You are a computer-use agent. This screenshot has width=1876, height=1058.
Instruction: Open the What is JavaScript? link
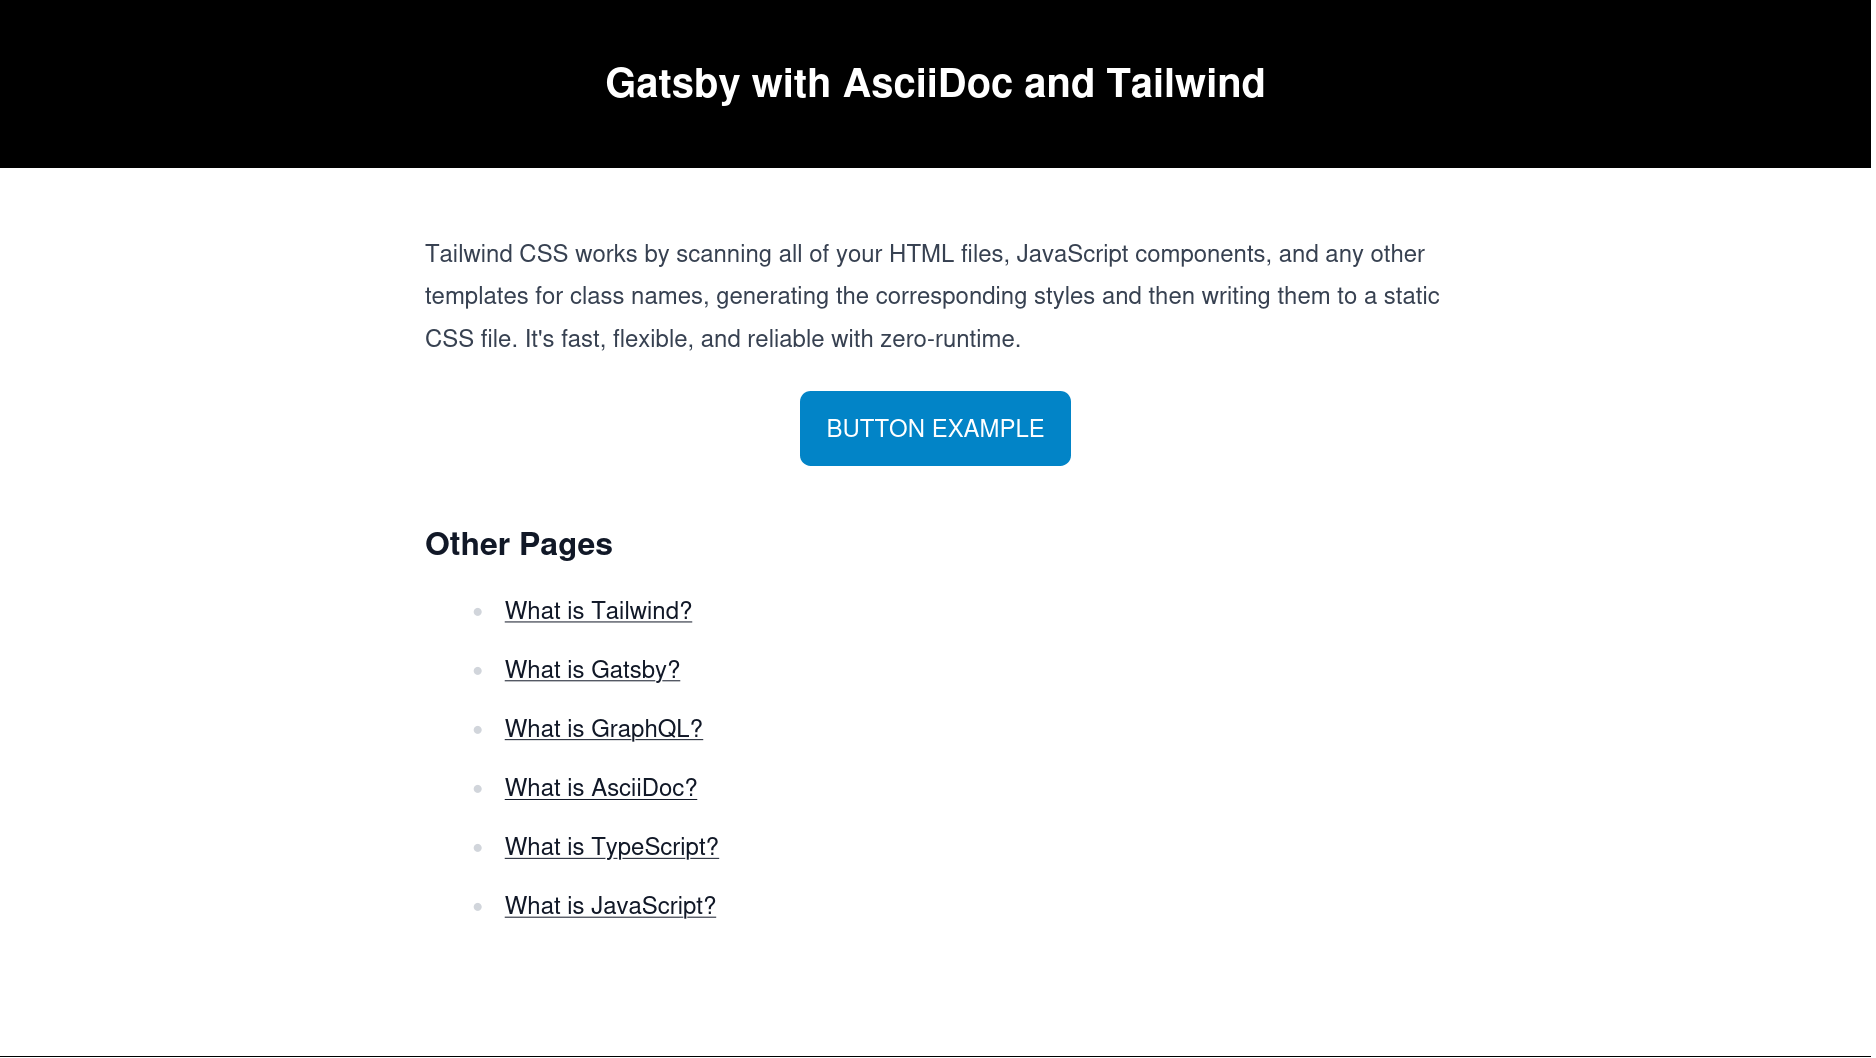point(610,906)
